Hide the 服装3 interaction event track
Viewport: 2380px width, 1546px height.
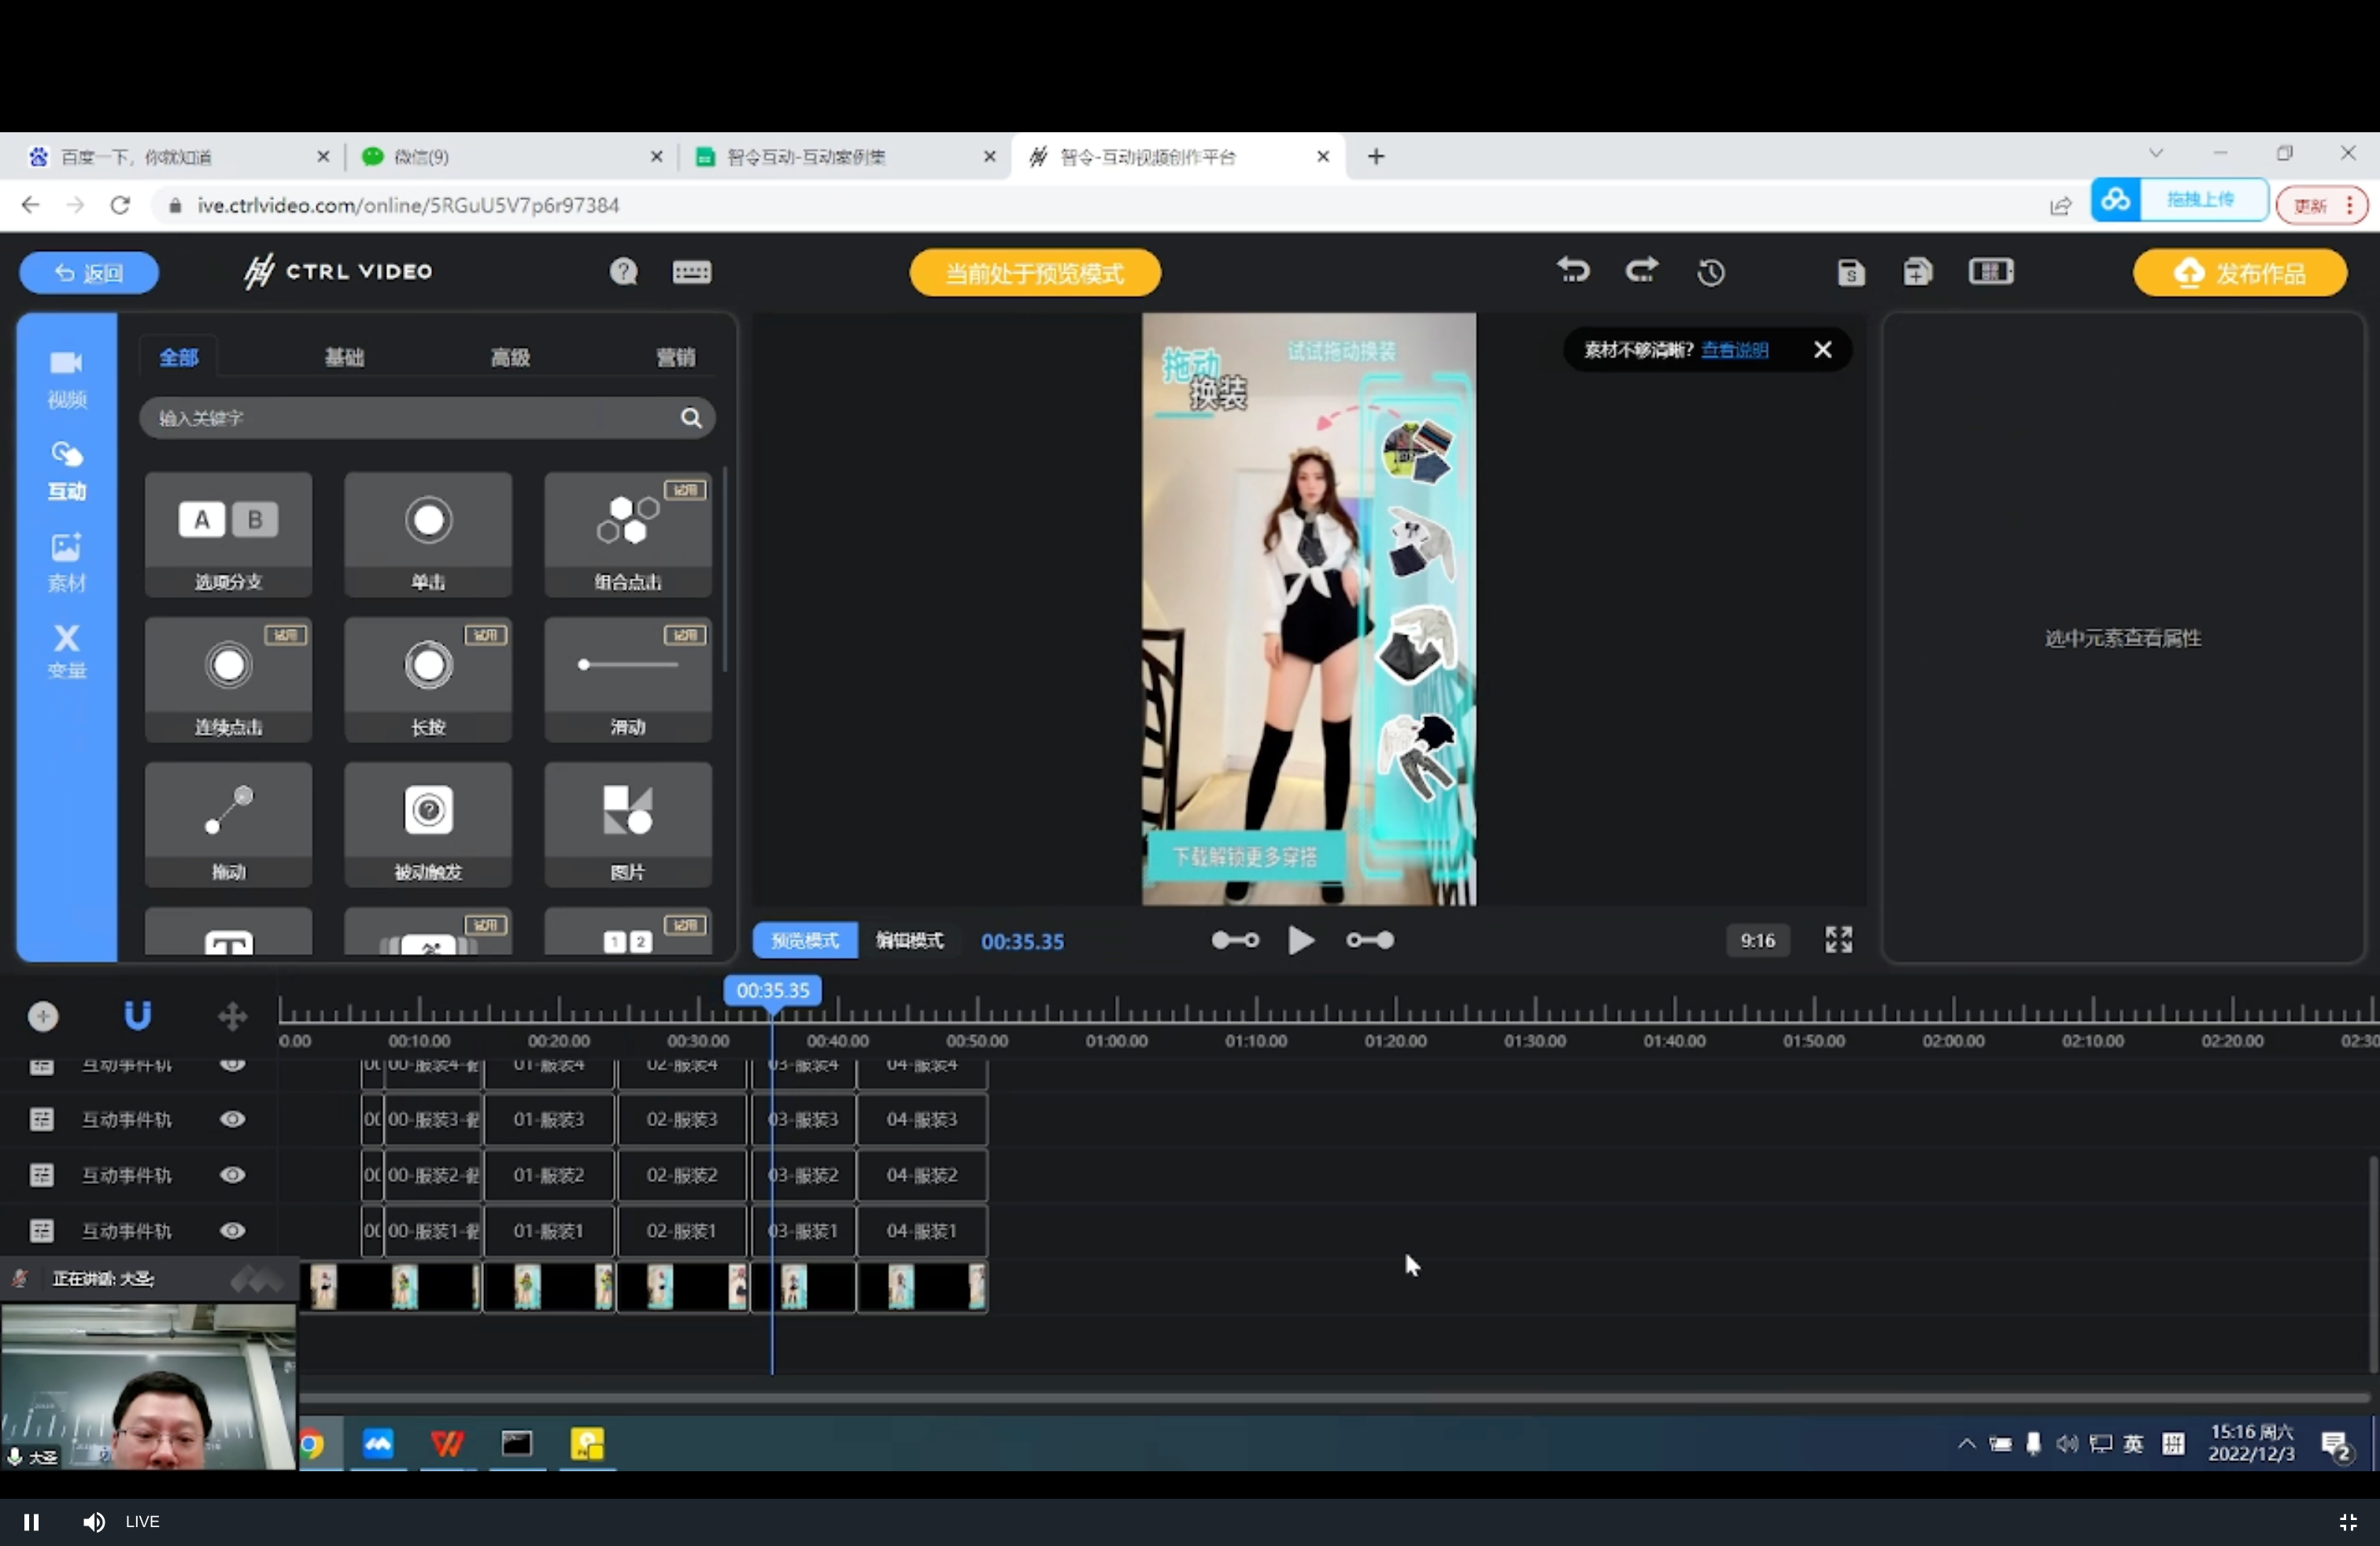pos(232,1119)
